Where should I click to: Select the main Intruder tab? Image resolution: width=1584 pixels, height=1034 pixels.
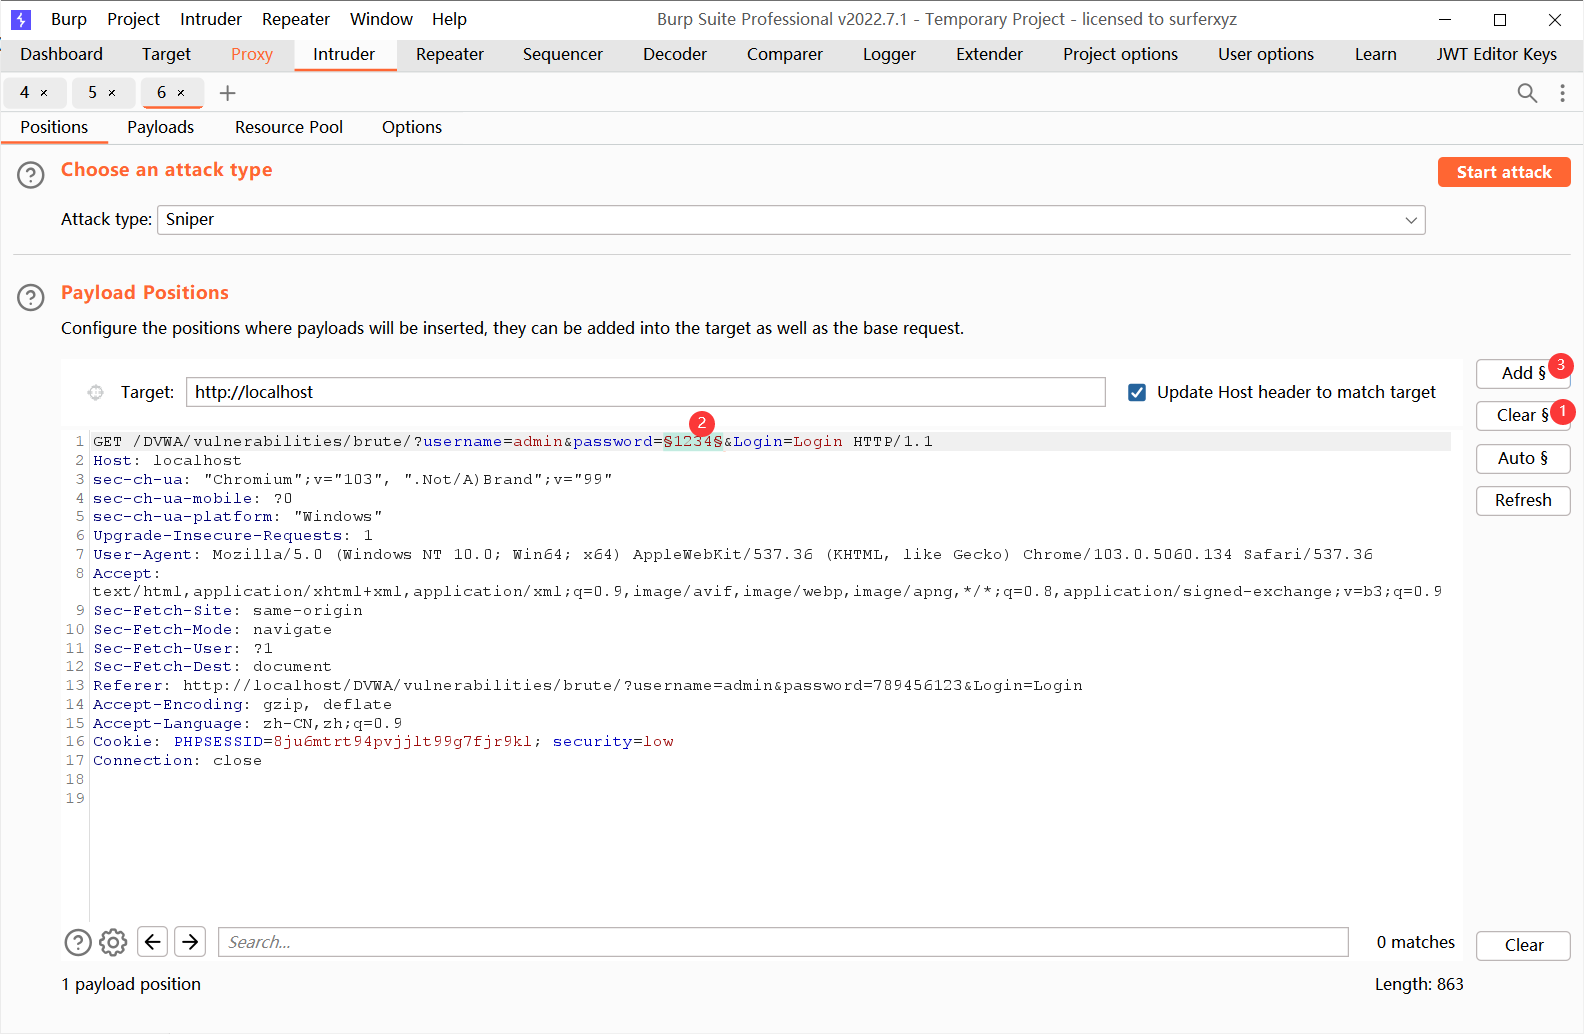coord(344,55)
